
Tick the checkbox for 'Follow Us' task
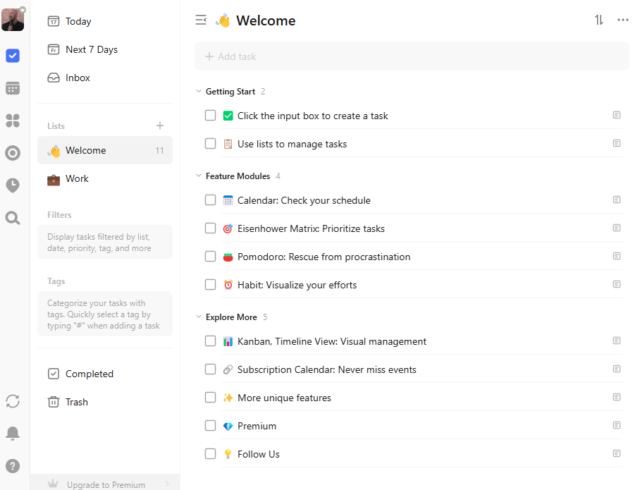(x=210, y=454)
